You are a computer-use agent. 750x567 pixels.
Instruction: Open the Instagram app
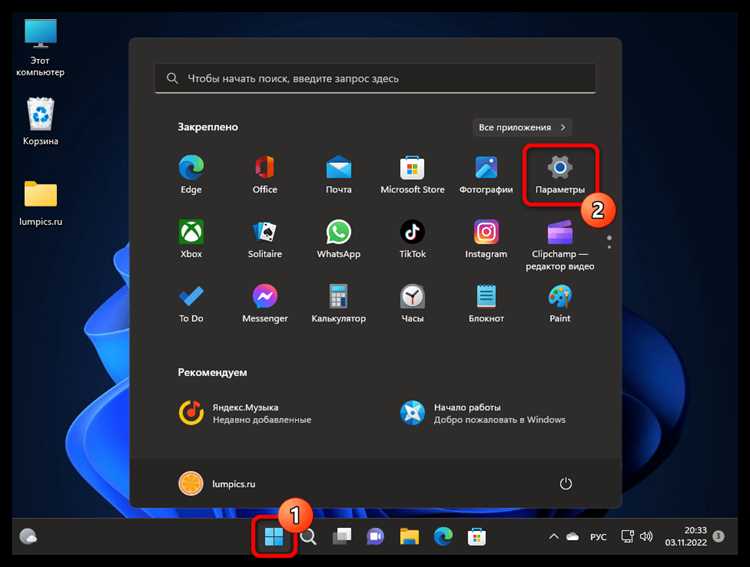pyautogui.click(x=486, y=239)
